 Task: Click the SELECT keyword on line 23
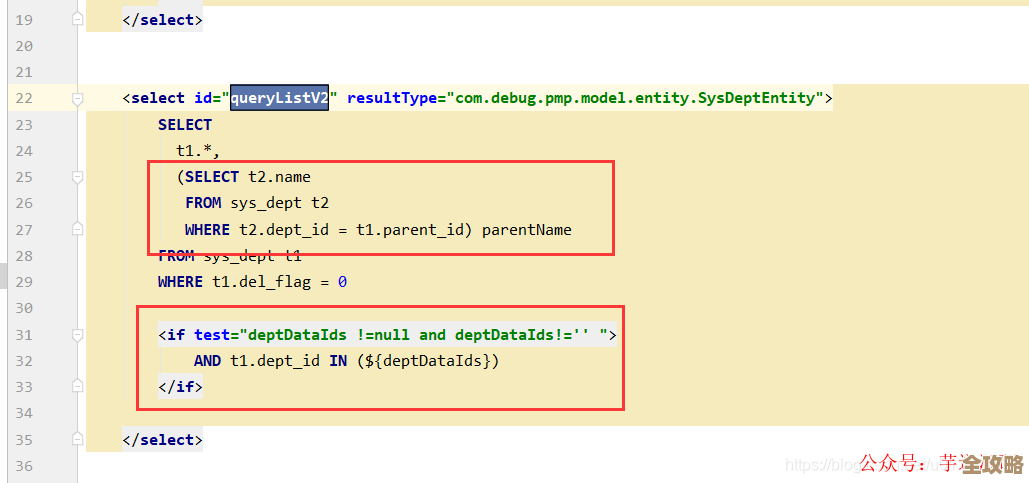[x=185, y=125]
